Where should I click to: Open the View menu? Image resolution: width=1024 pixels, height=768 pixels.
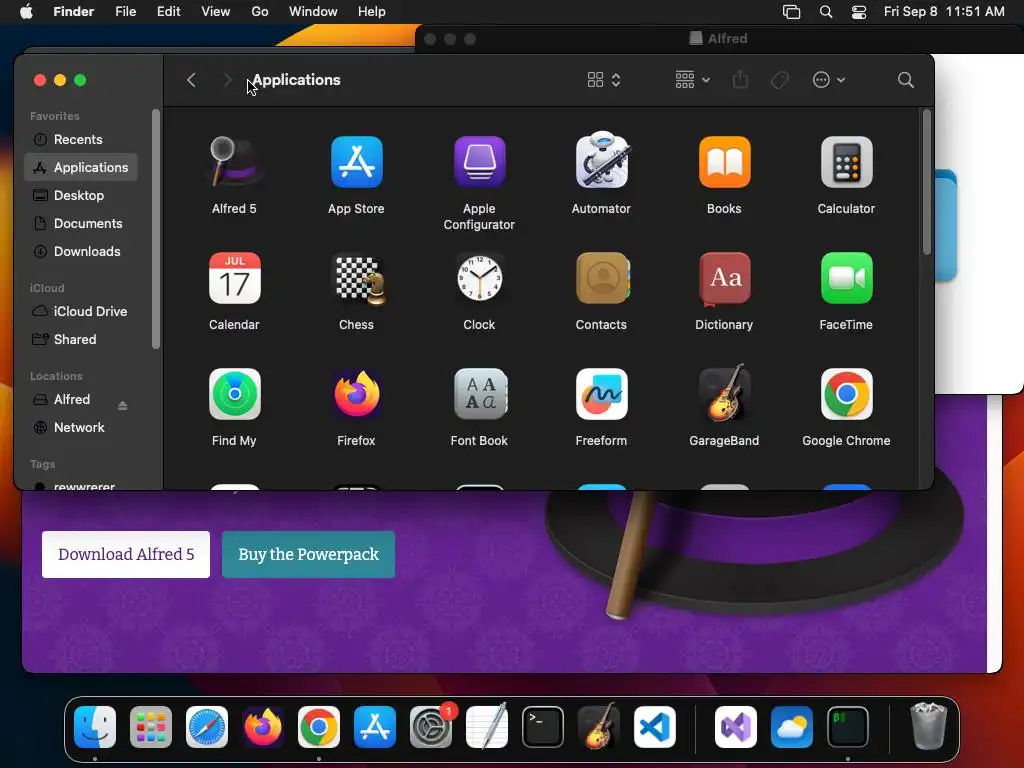216,12
